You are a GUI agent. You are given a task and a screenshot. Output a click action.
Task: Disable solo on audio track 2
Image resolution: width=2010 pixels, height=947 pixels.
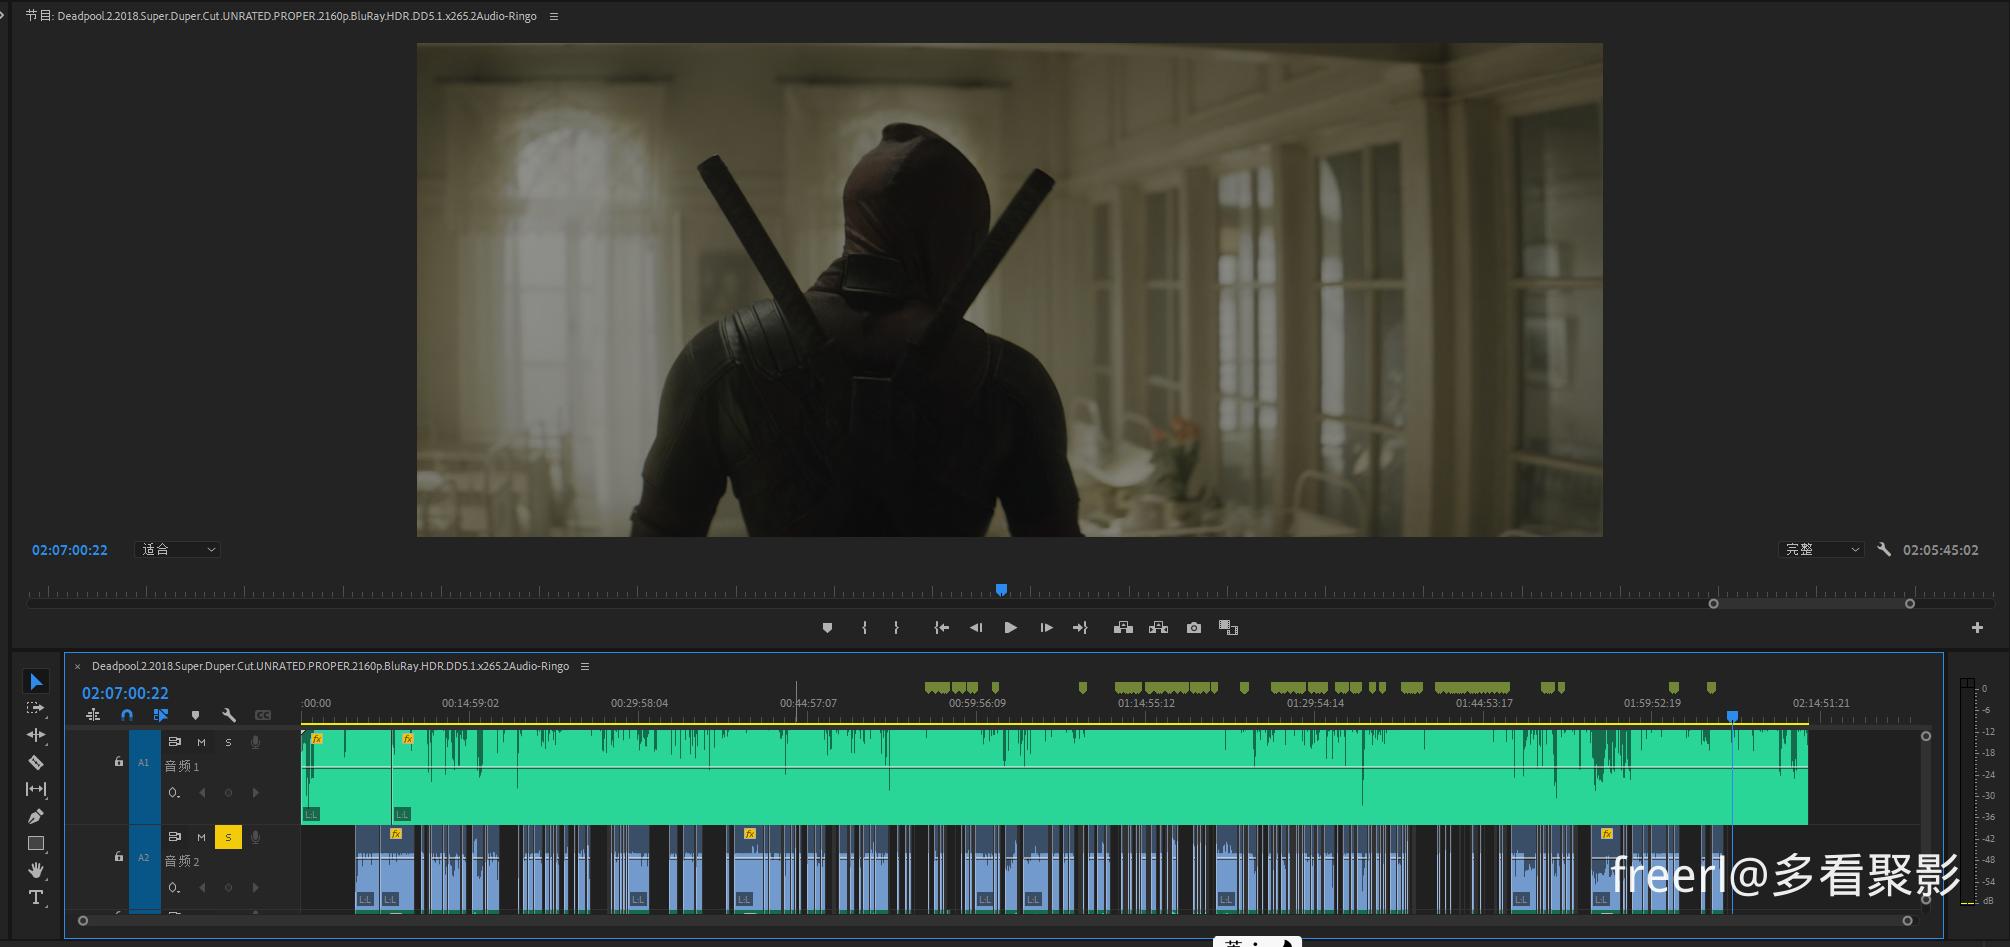(228, 837)
